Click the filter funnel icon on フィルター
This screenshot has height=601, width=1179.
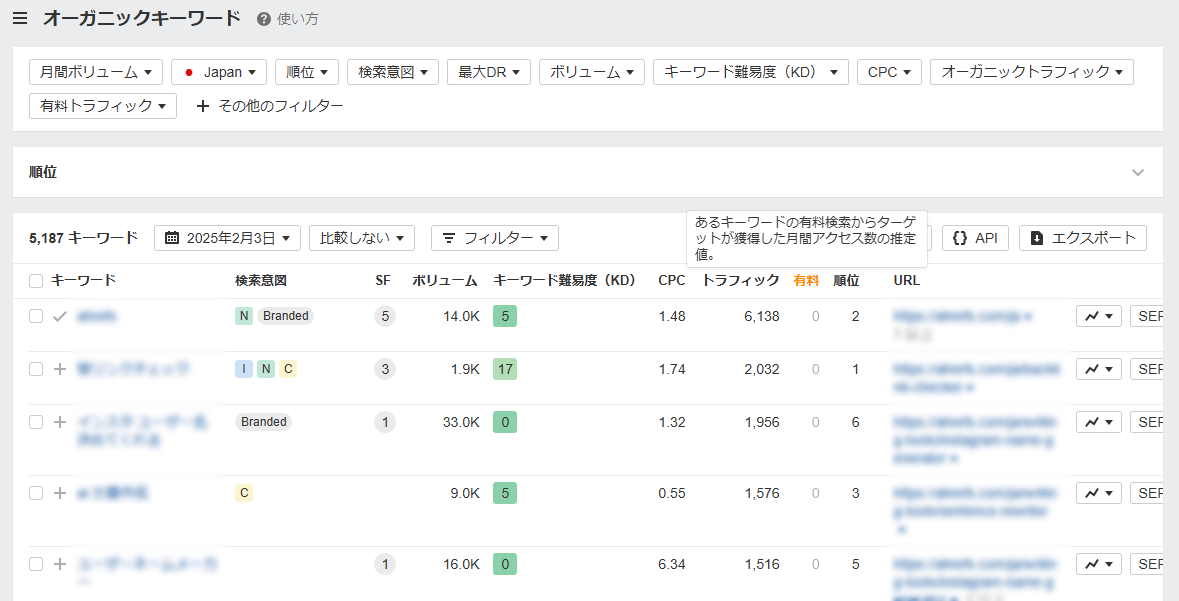[x=455, y=238]
